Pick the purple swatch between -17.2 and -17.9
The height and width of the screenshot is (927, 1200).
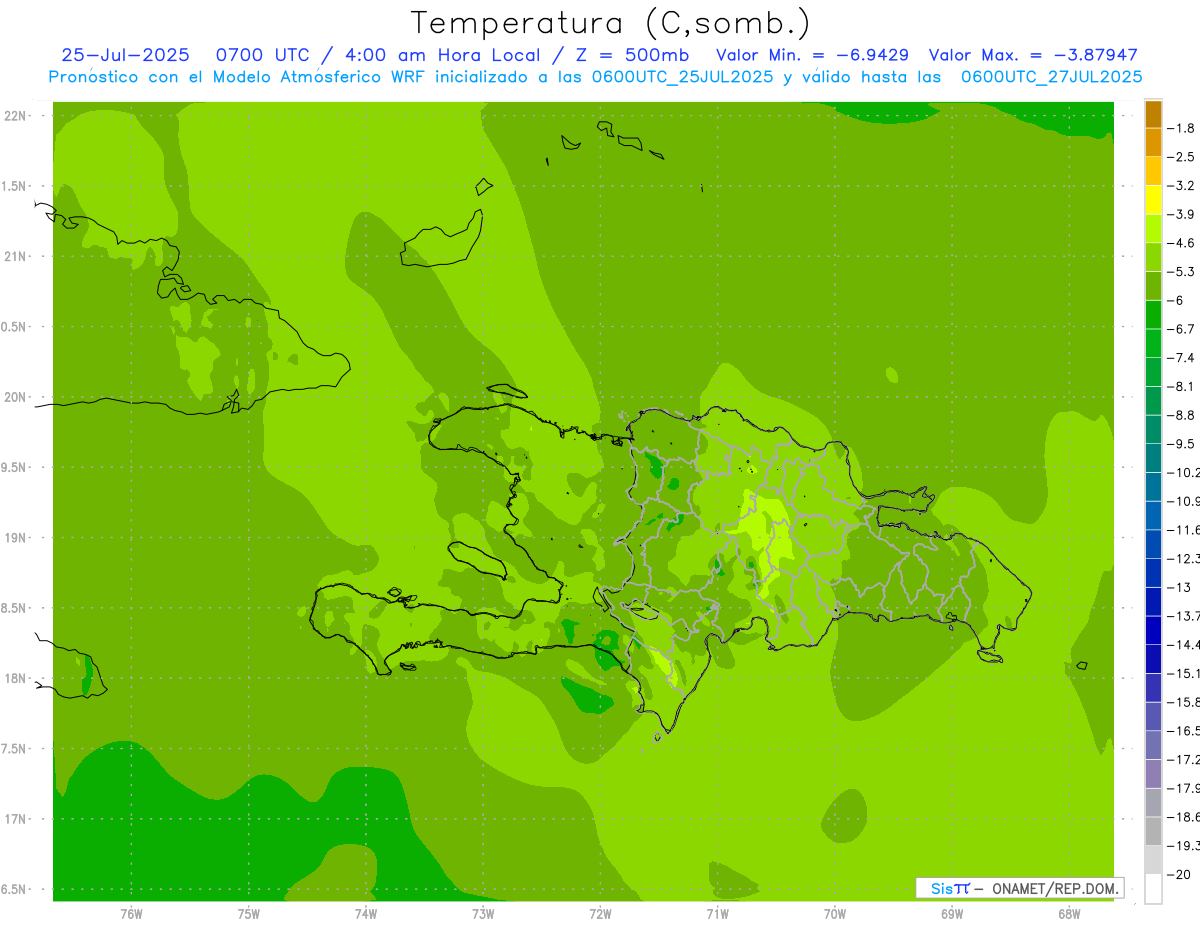point(1153,773)
